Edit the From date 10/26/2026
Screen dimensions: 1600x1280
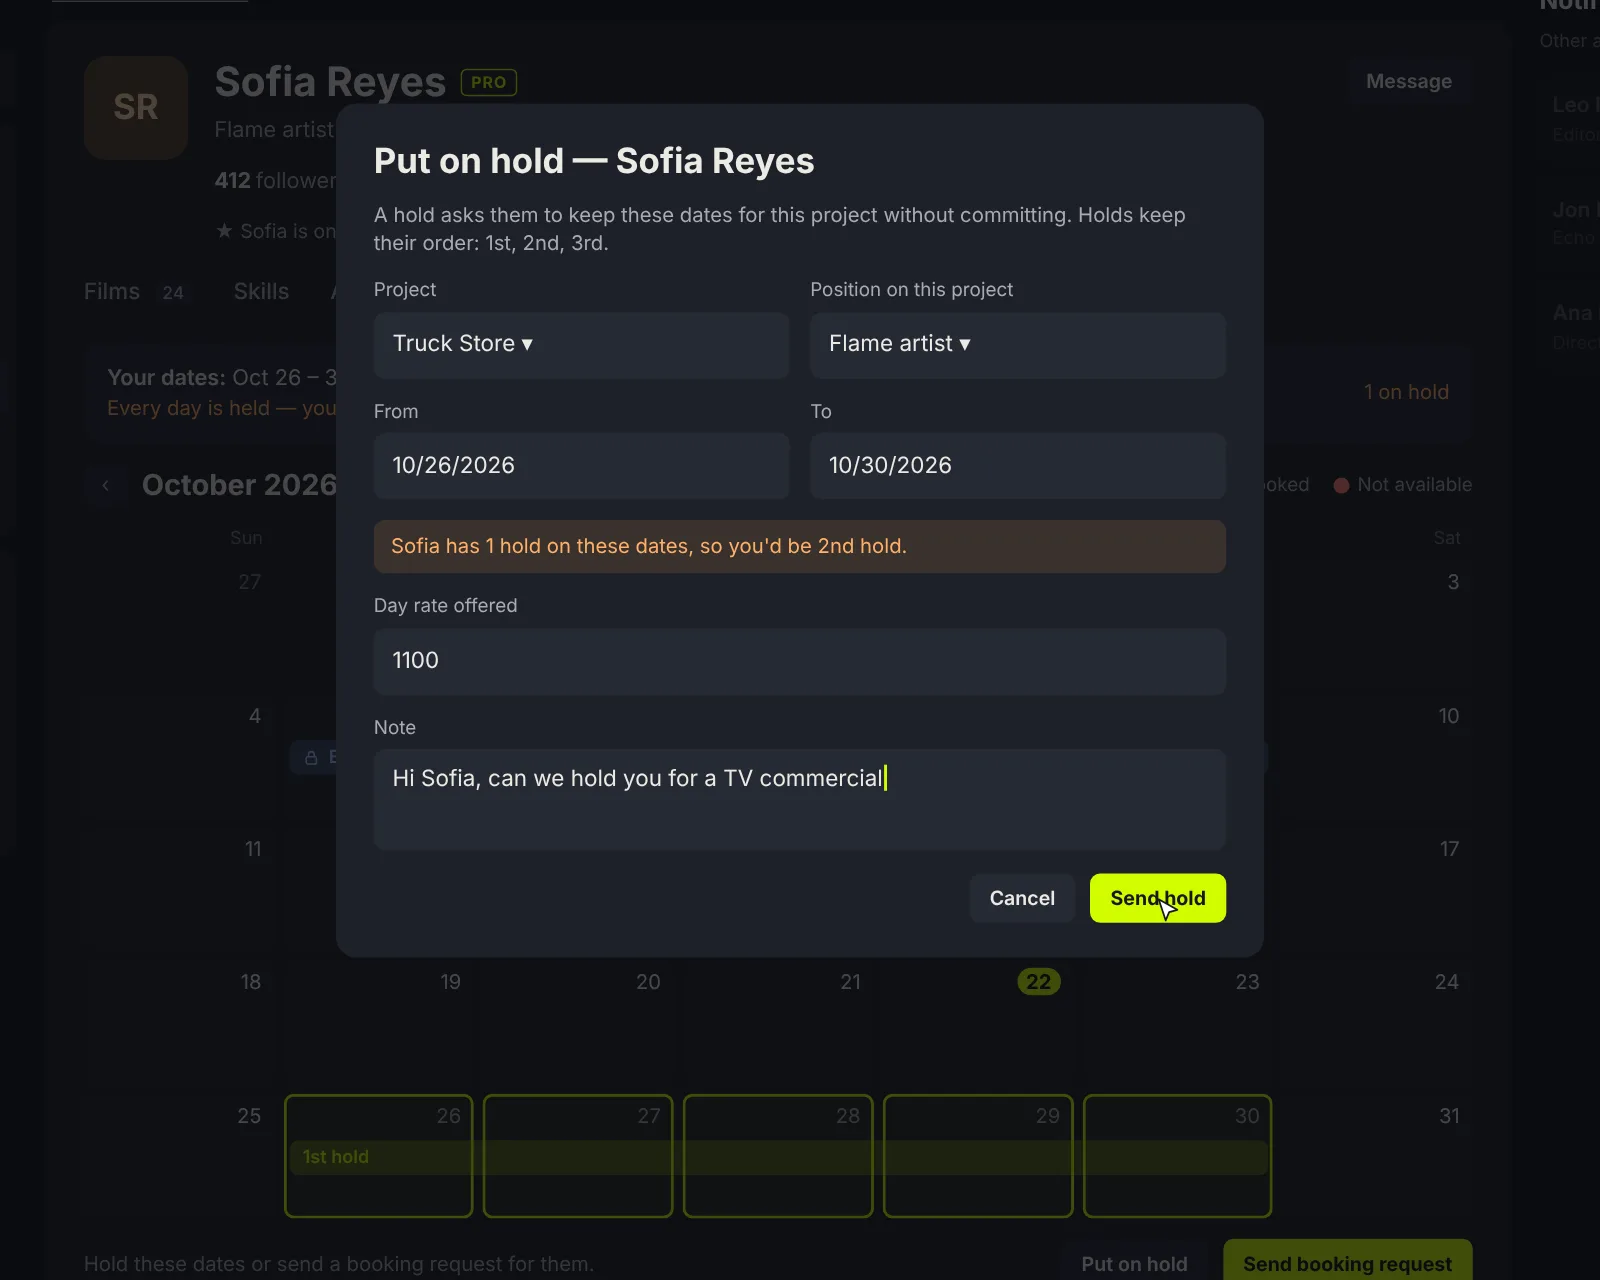[581, 466]
